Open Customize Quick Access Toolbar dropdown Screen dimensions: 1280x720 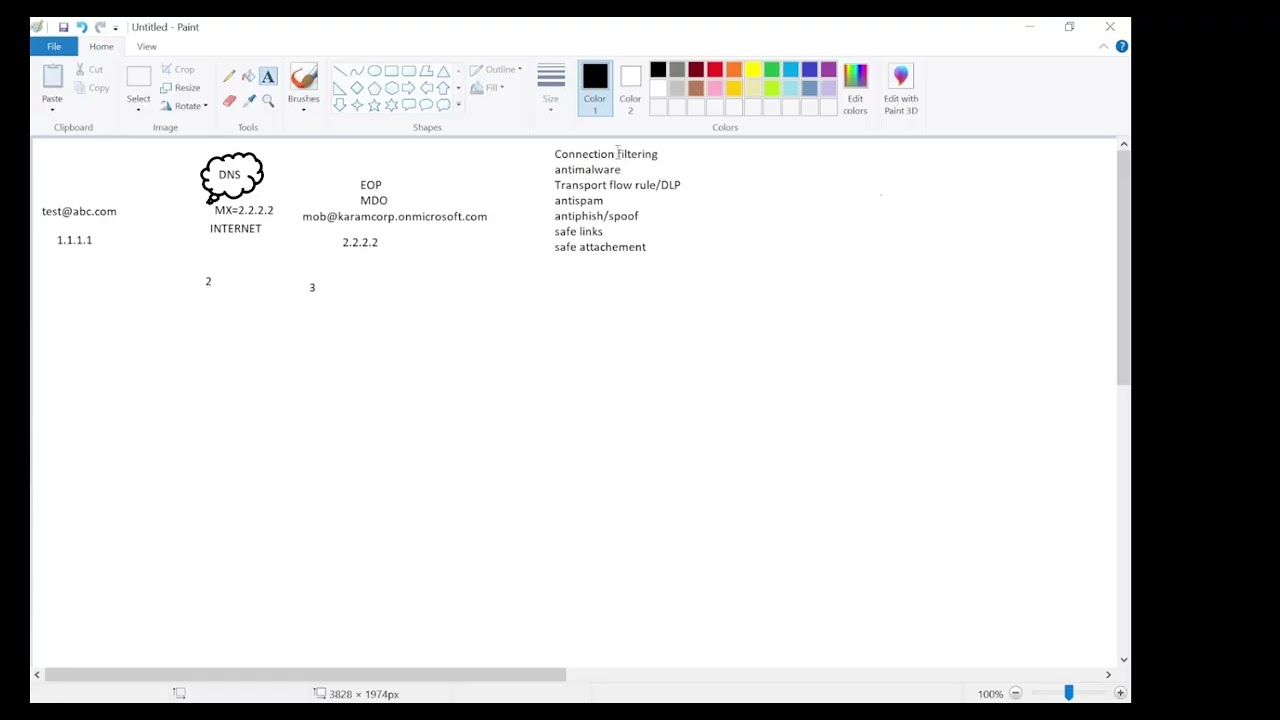point(115,28)
